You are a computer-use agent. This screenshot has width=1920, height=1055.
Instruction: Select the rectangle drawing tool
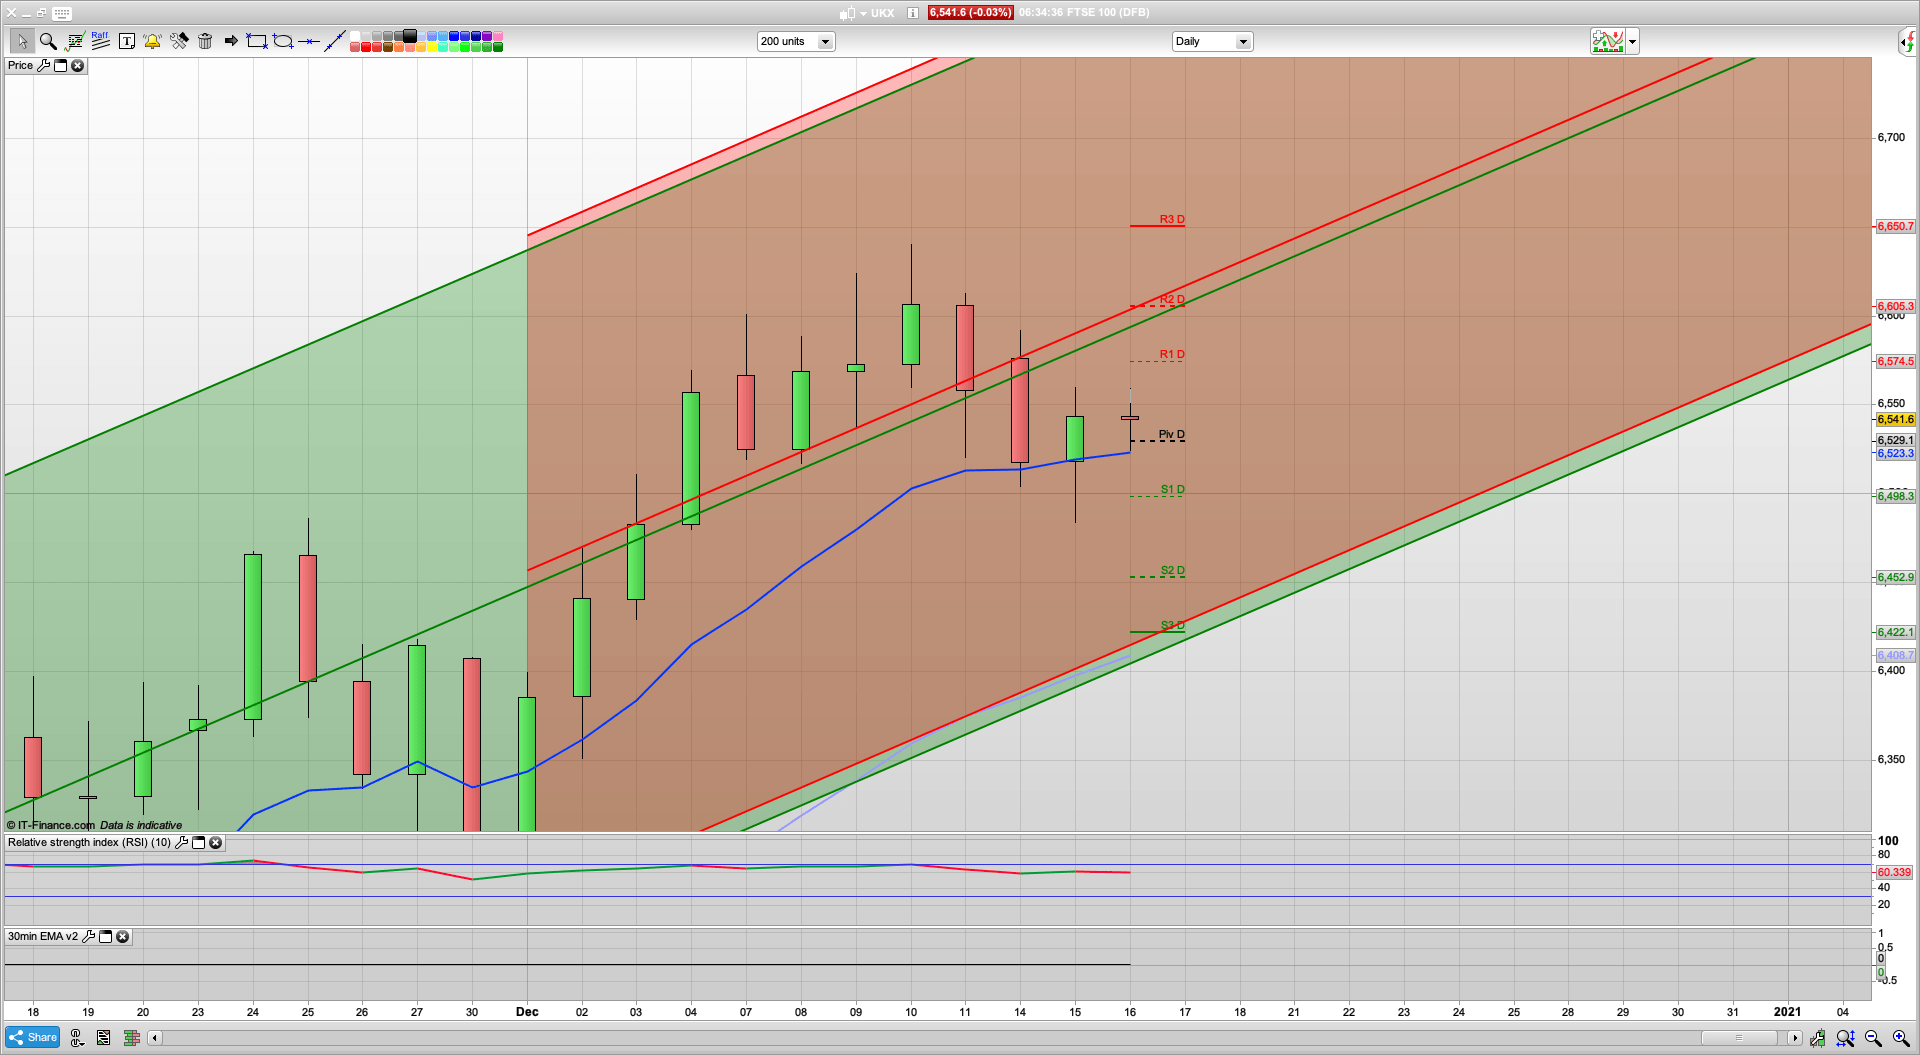pyautogui.click(x=257, y=41)
